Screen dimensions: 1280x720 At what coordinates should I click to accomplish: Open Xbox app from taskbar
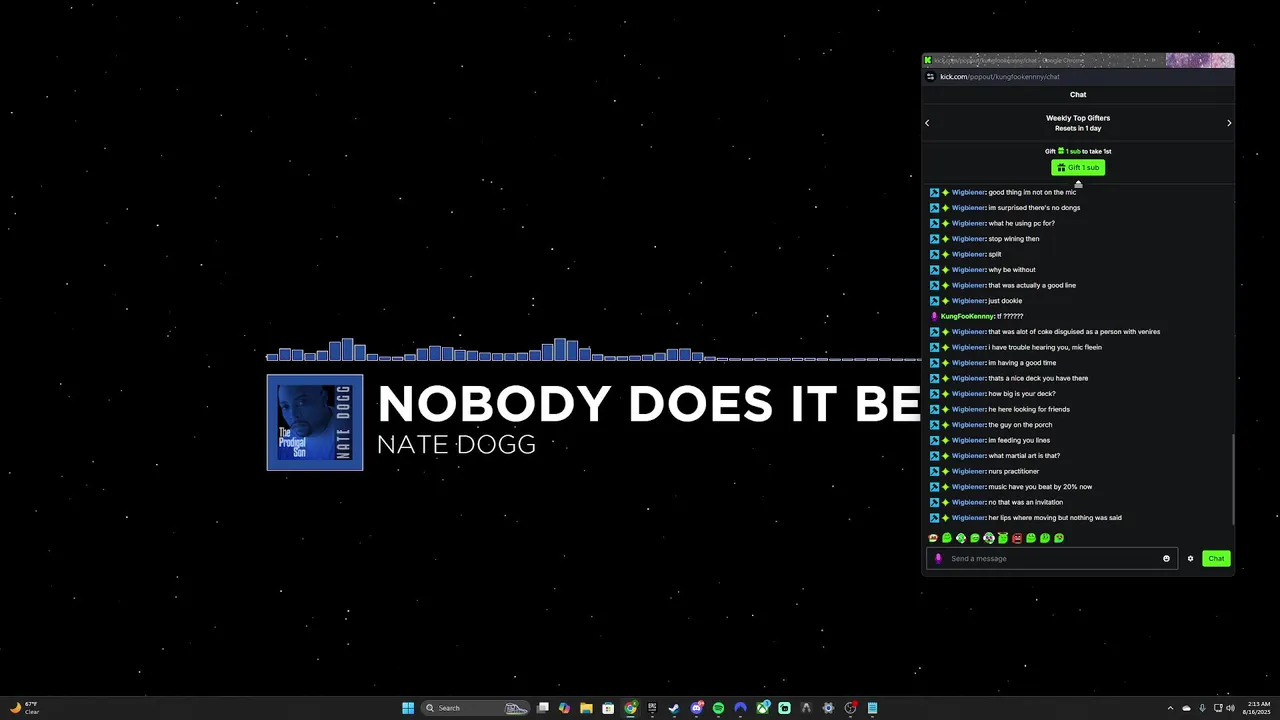[762, 708]
